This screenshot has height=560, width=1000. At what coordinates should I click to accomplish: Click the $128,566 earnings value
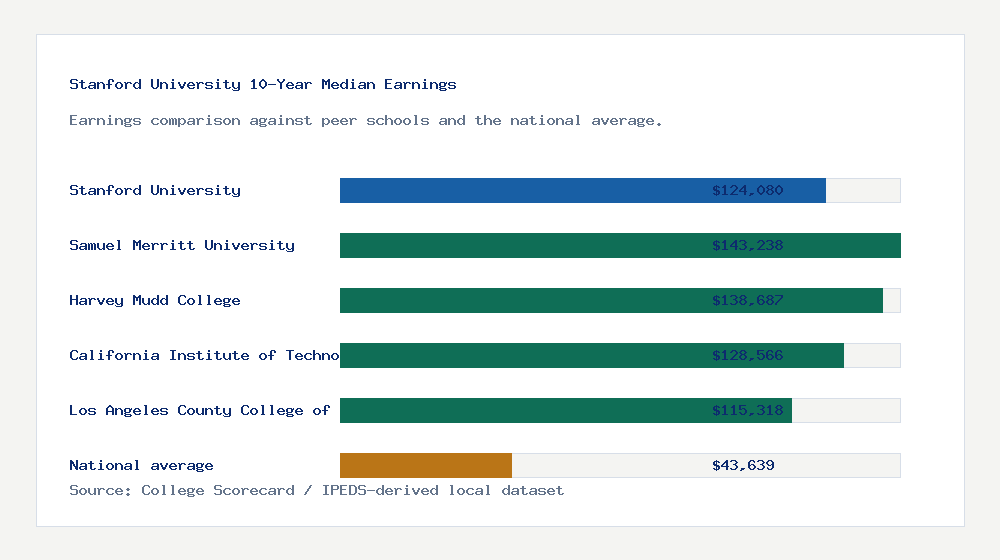[747, 355]
